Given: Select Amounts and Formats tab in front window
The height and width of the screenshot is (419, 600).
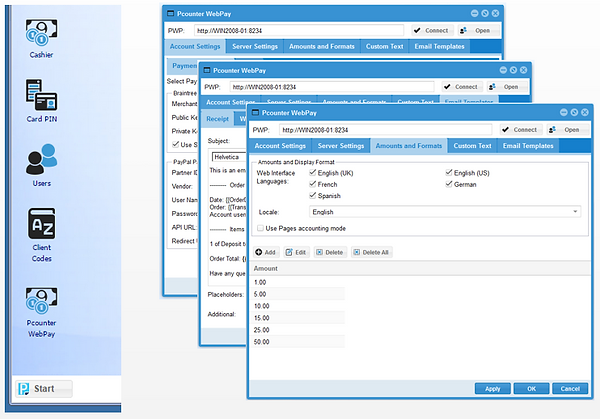Looking at the screenshot, I should click(x=409, y=146).
